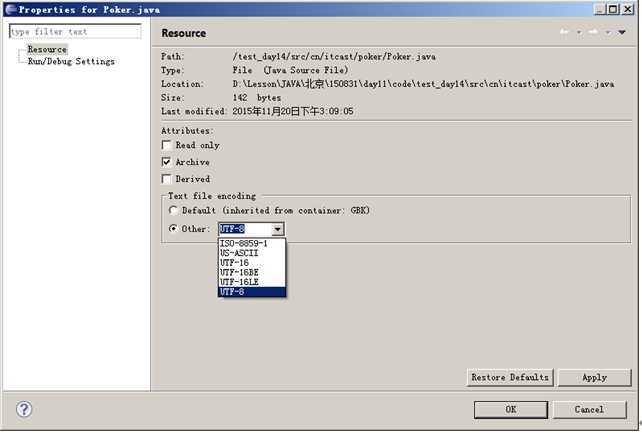
Task: Uncheck the Archive checkbox
Action: pos(167,162)
